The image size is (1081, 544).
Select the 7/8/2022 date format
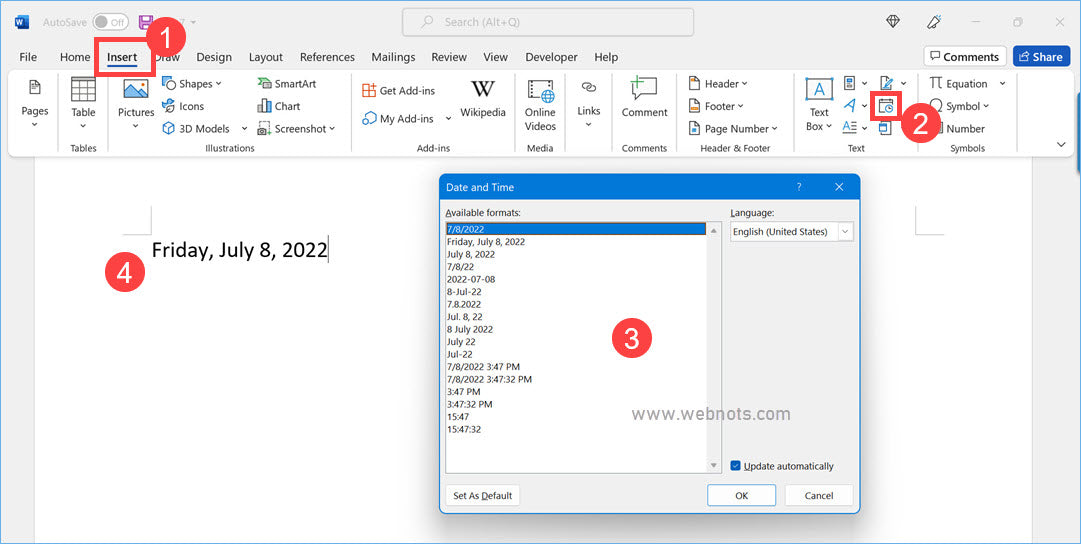[x=576, y=229]
